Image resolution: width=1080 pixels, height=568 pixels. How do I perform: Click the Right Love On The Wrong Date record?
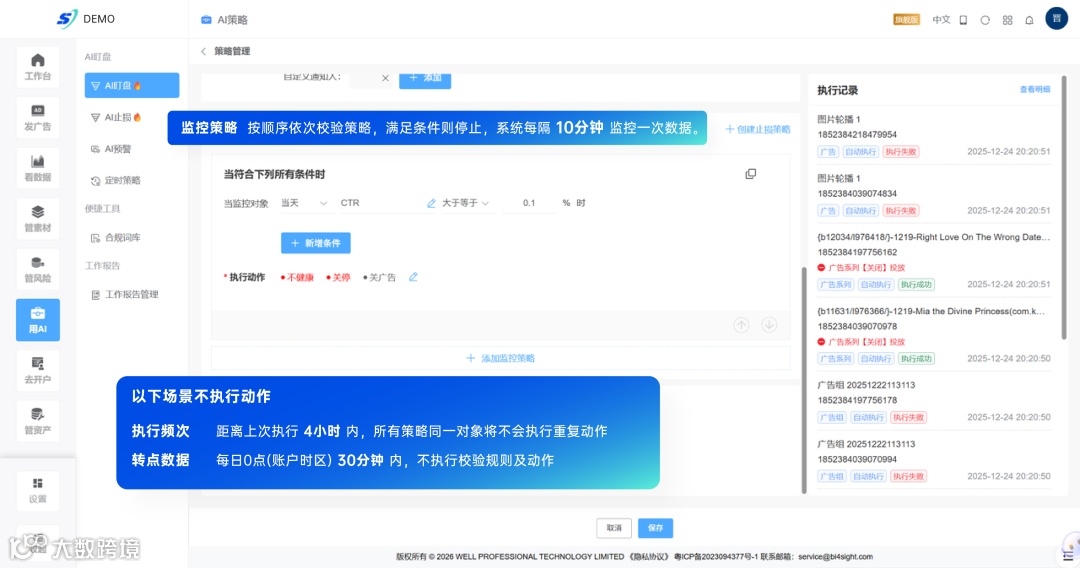(933, 238)
